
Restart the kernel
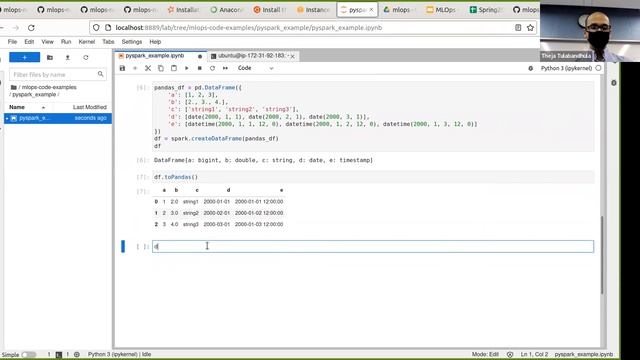pyautogui.click(x=212, y=68)
